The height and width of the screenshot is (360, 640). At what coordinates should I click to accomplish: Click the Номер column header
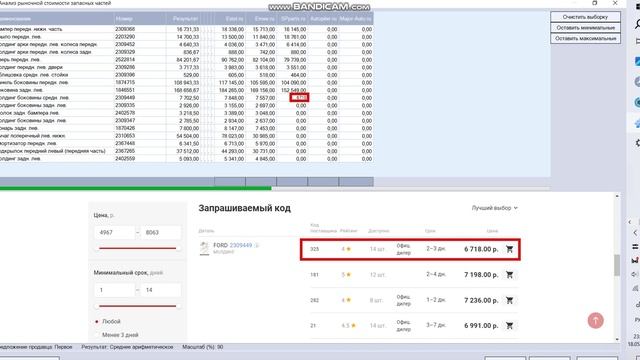140,19
